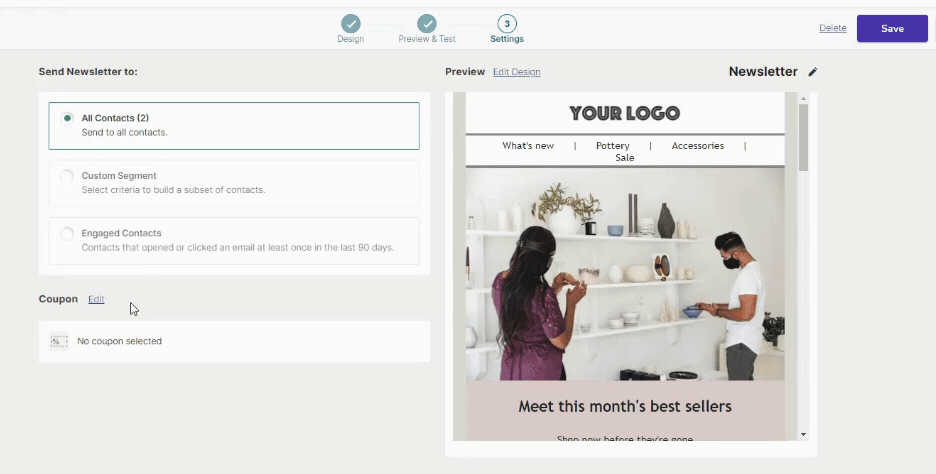
Task: Click the Pottery link in preview
Action: click(612, 146)
